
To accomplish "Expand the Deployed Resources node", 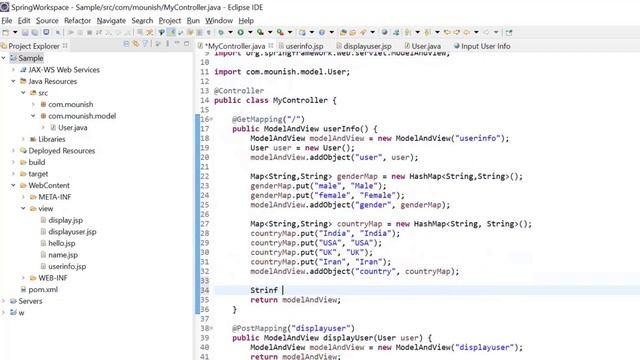I will (13, 151).
